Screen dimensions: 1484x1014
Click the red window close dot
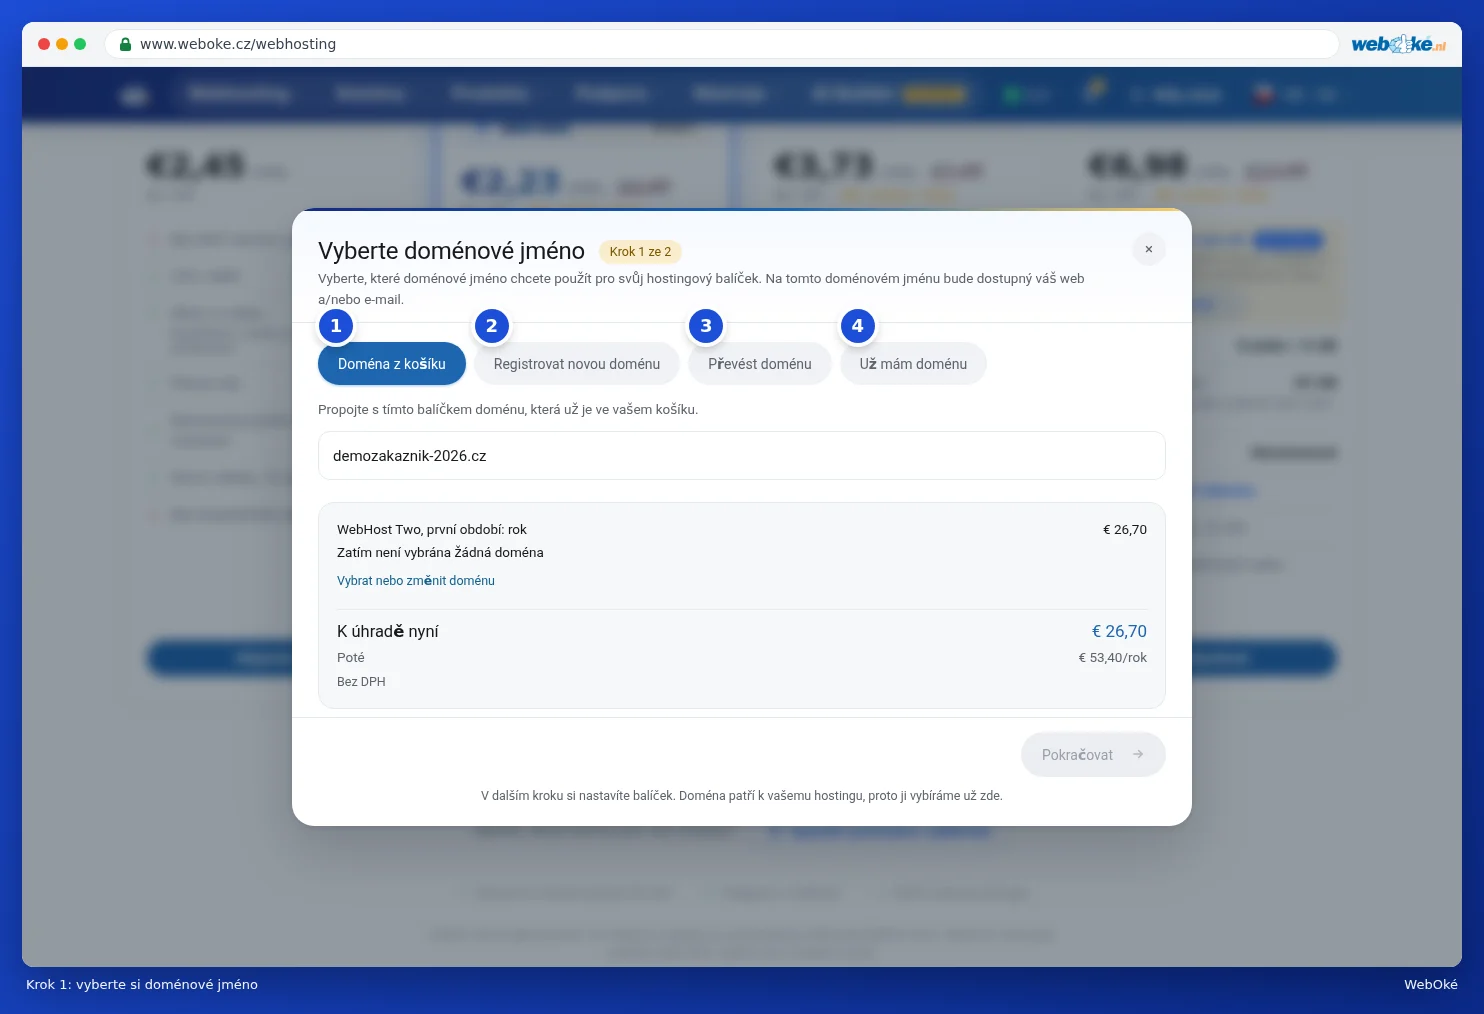click(x=44, y=44)
